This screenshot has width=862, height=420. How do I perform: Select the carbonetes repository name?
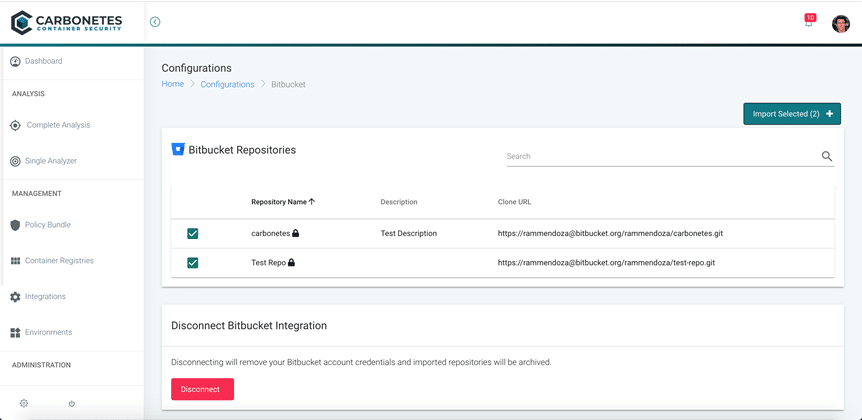point(270,233)
